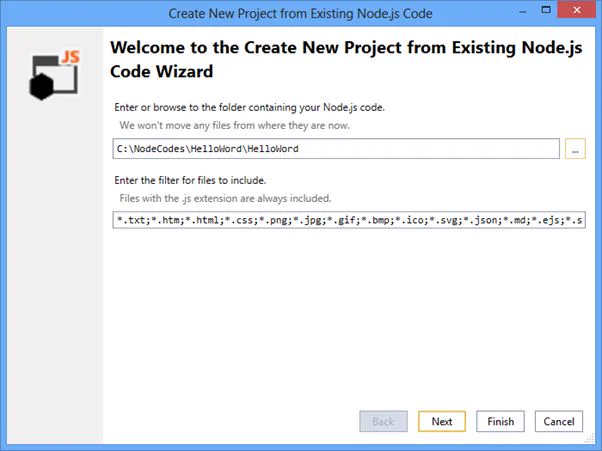Viewport: 602px width, 451px height.
Task: Click the 'Enter or browse to the folder' label
Action: [x=249, y=107]
